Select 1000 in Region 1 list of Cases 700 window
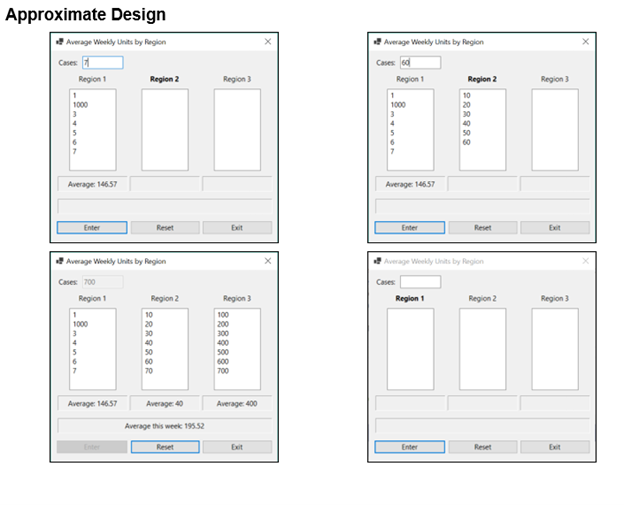The height and width of the screenshot is (505, 624). click(x=80, y=324)
